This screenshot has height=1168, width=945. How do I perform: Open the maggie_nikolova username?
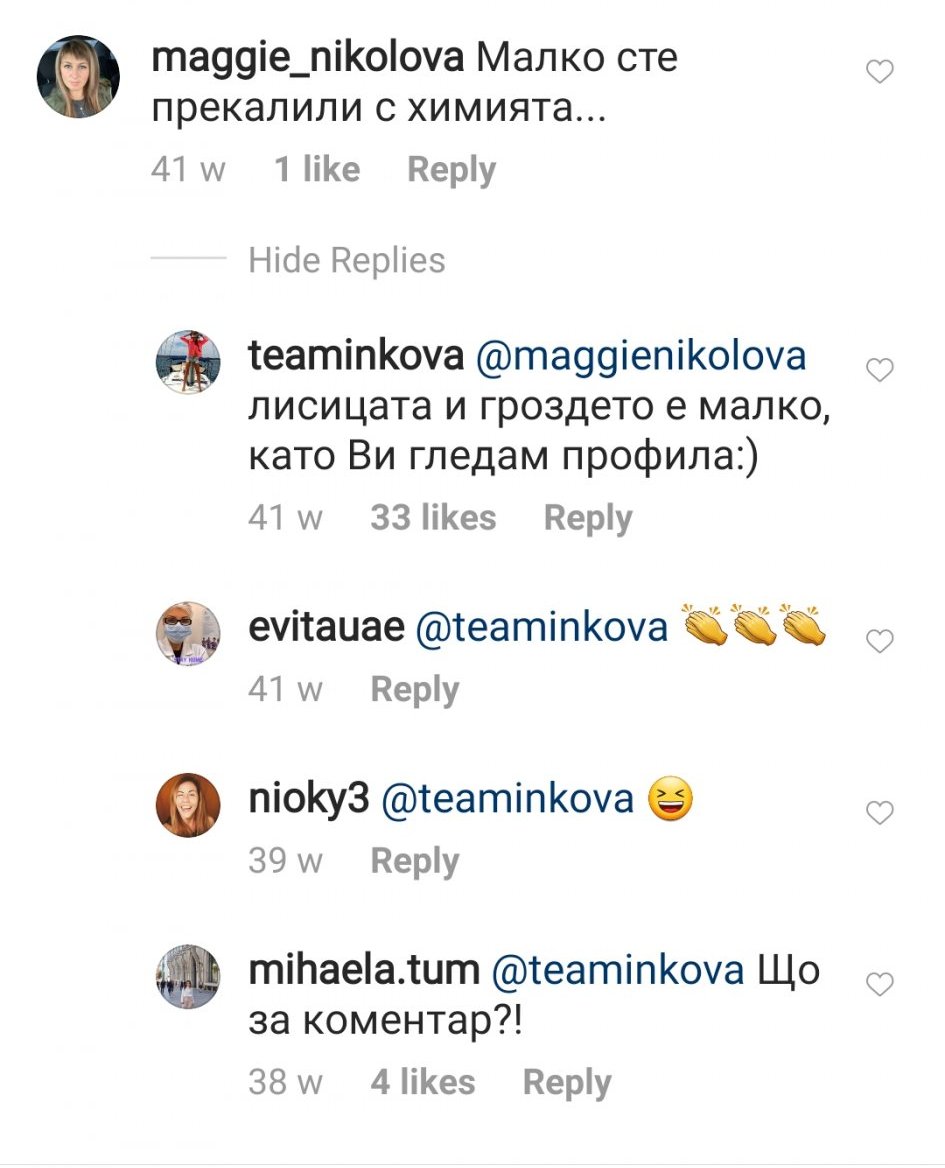point(307,59)
